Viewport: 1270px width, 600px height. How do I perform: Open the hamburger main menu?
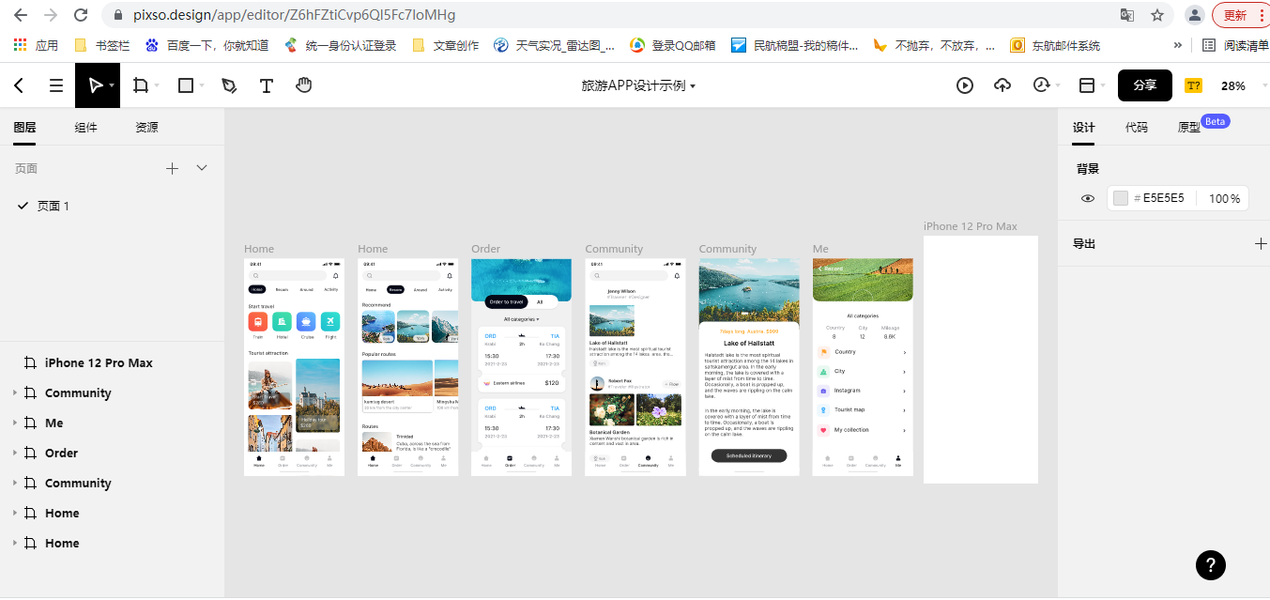[x=56, y=86]
